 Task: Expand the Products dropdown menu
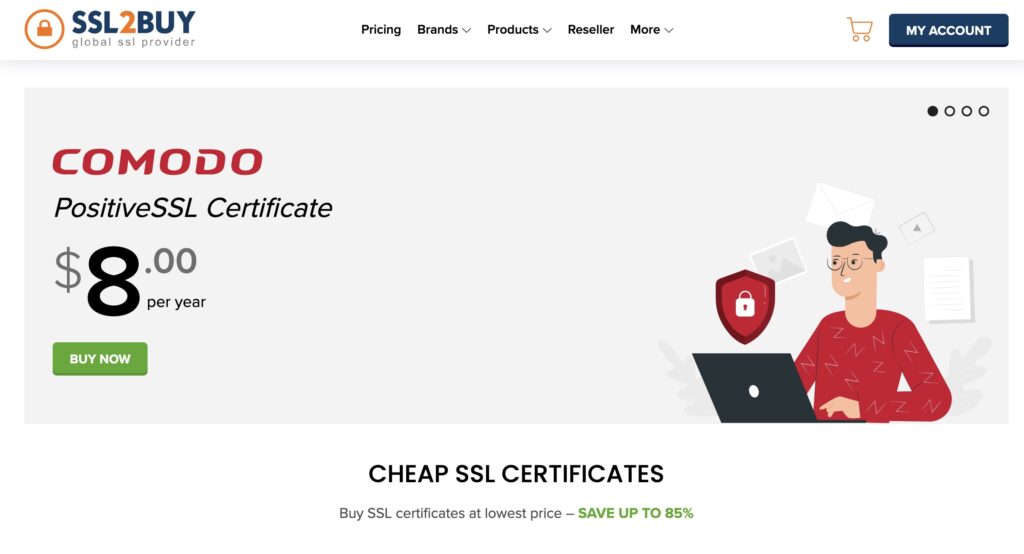tap(519, 29)
